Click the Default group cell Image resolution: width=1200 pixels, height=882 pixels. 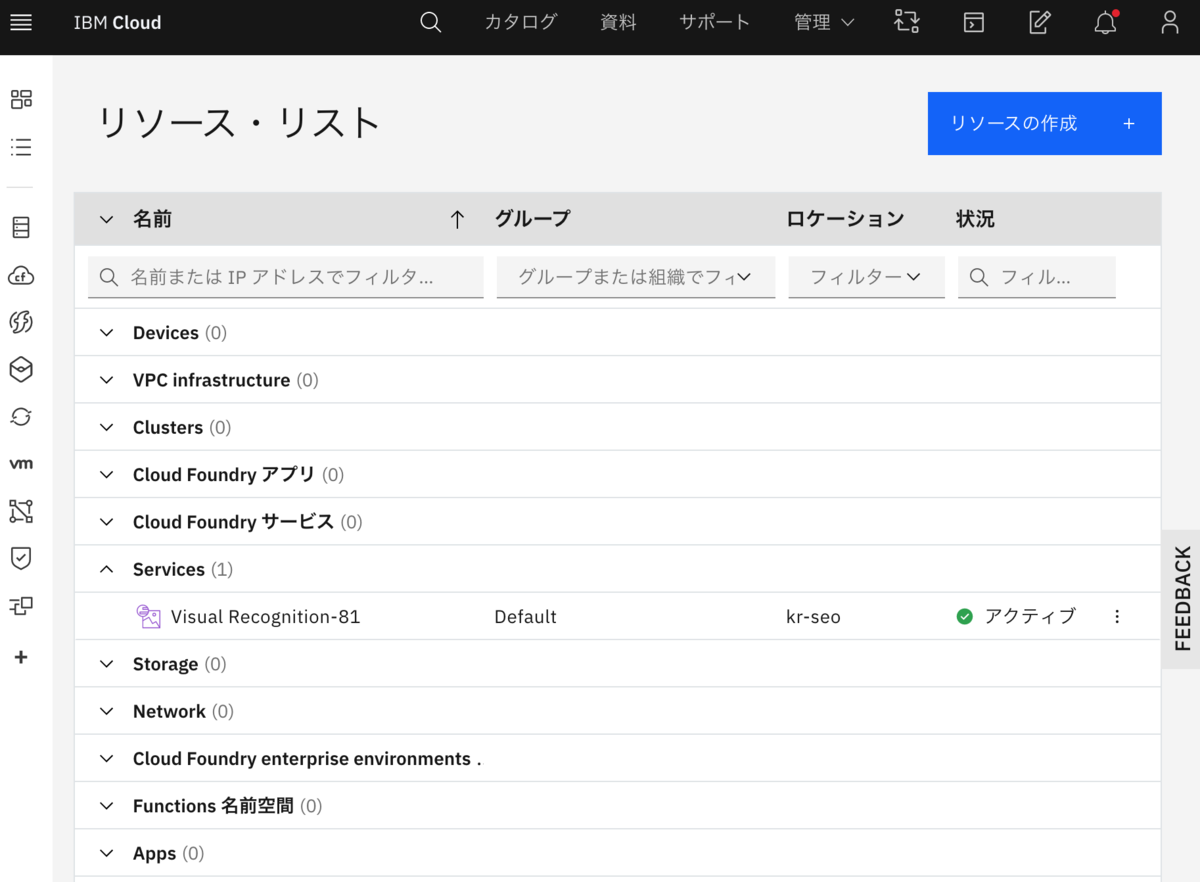[x=525, y=617]
